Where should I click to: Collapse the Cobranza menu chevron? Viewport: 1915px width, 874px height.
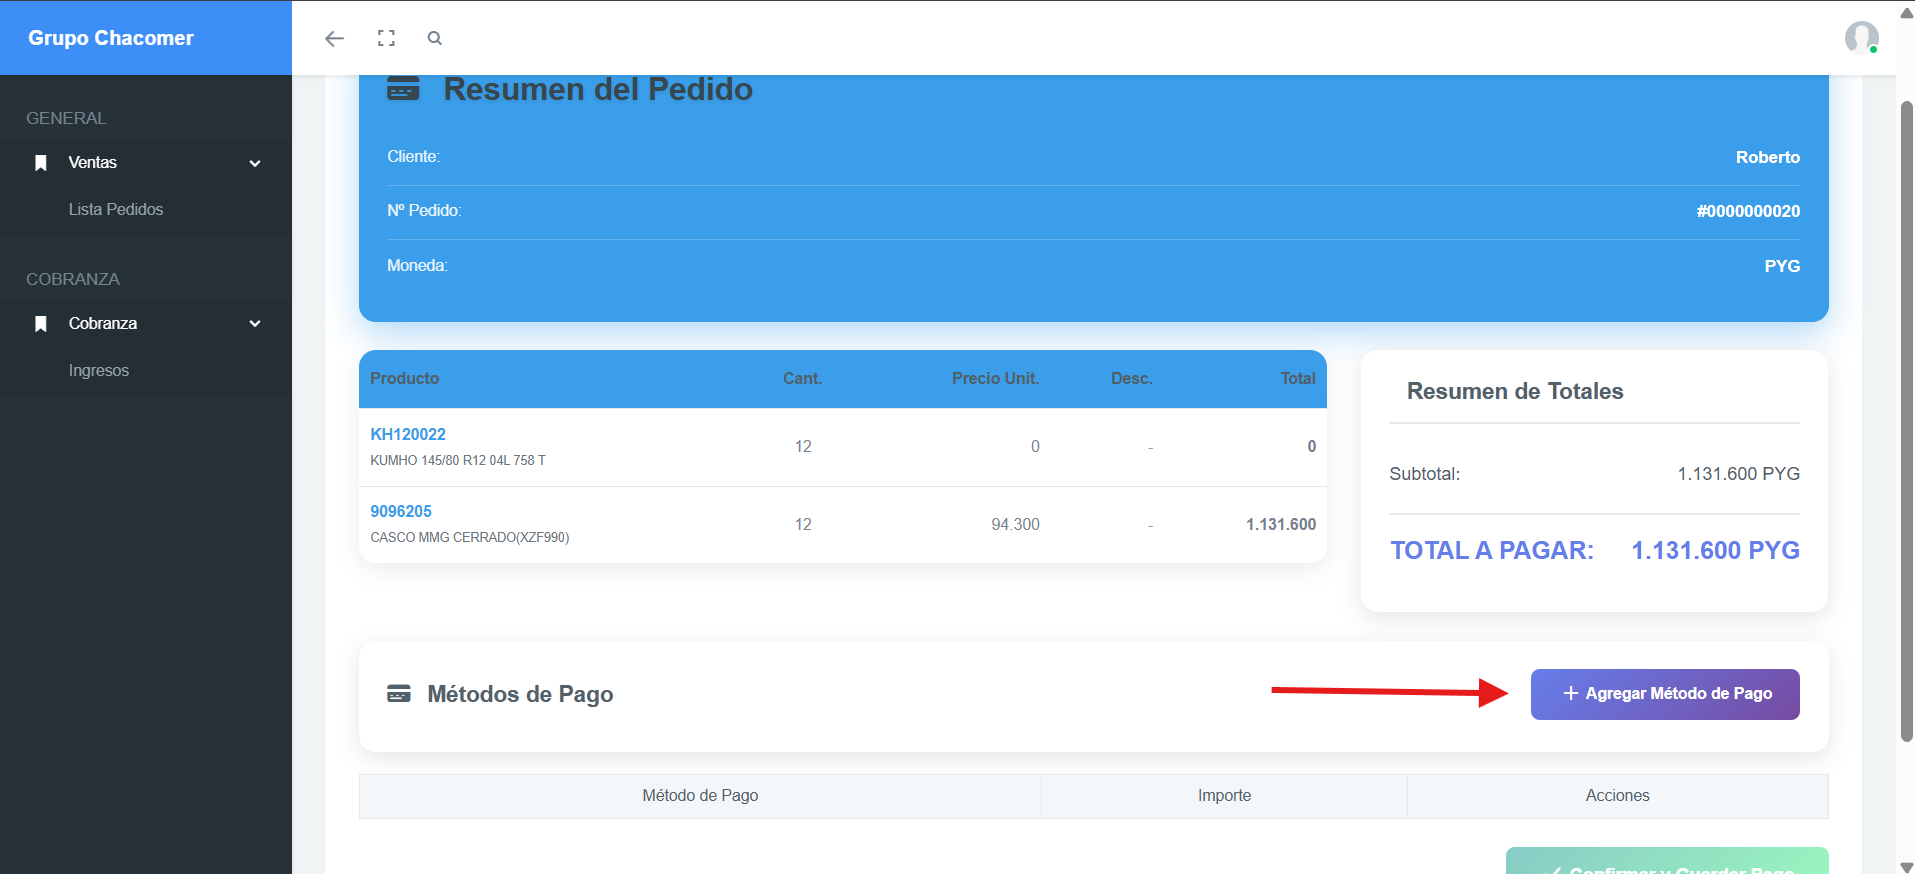coord(255,324)
